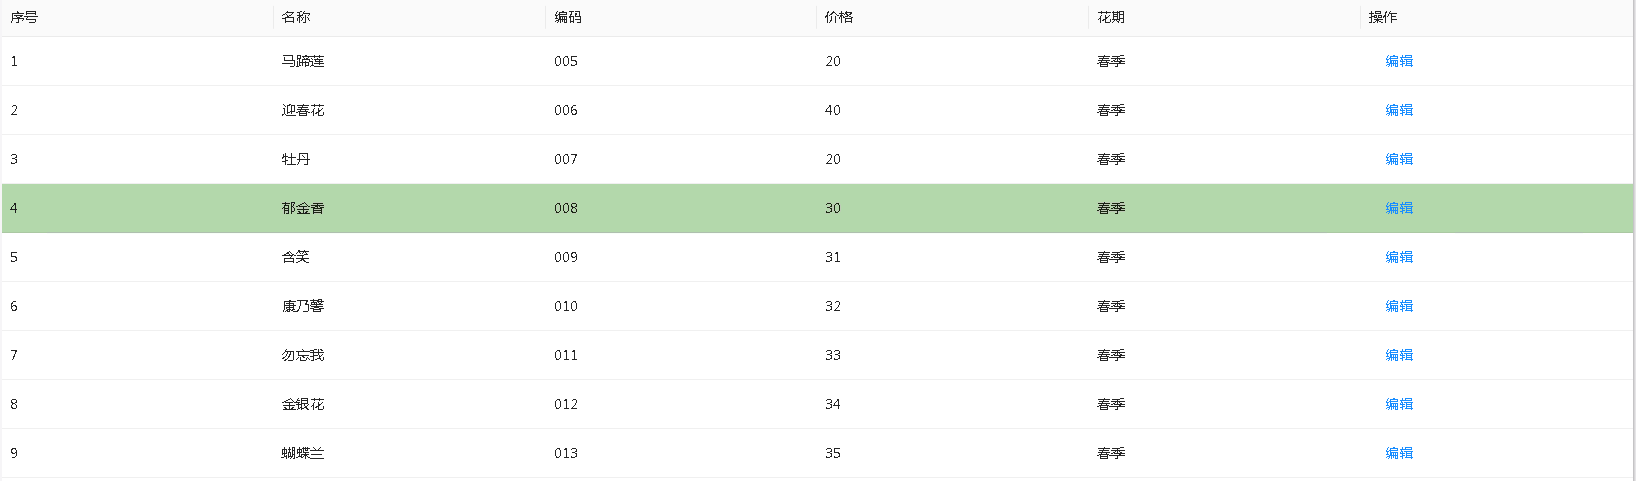Screen dimensions: 1636x481
Task: Edit the 牡丹 row entry
Action: pos(1399,159)
